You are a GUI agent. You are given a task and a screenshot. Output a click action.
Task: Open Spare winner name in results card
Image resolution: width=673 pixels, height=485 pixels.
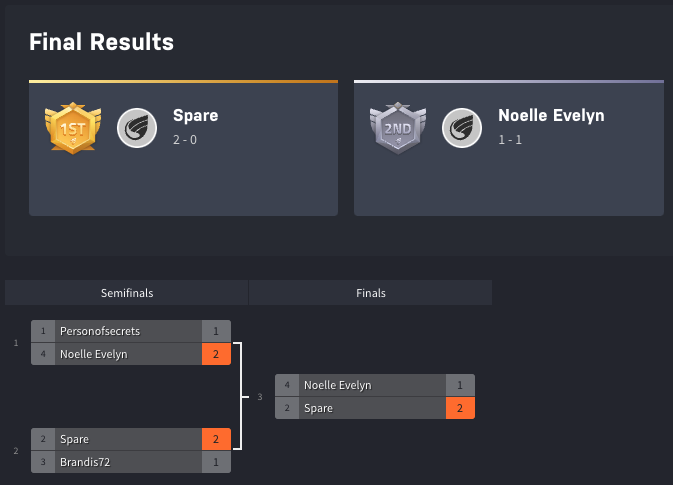pos(195,115)
